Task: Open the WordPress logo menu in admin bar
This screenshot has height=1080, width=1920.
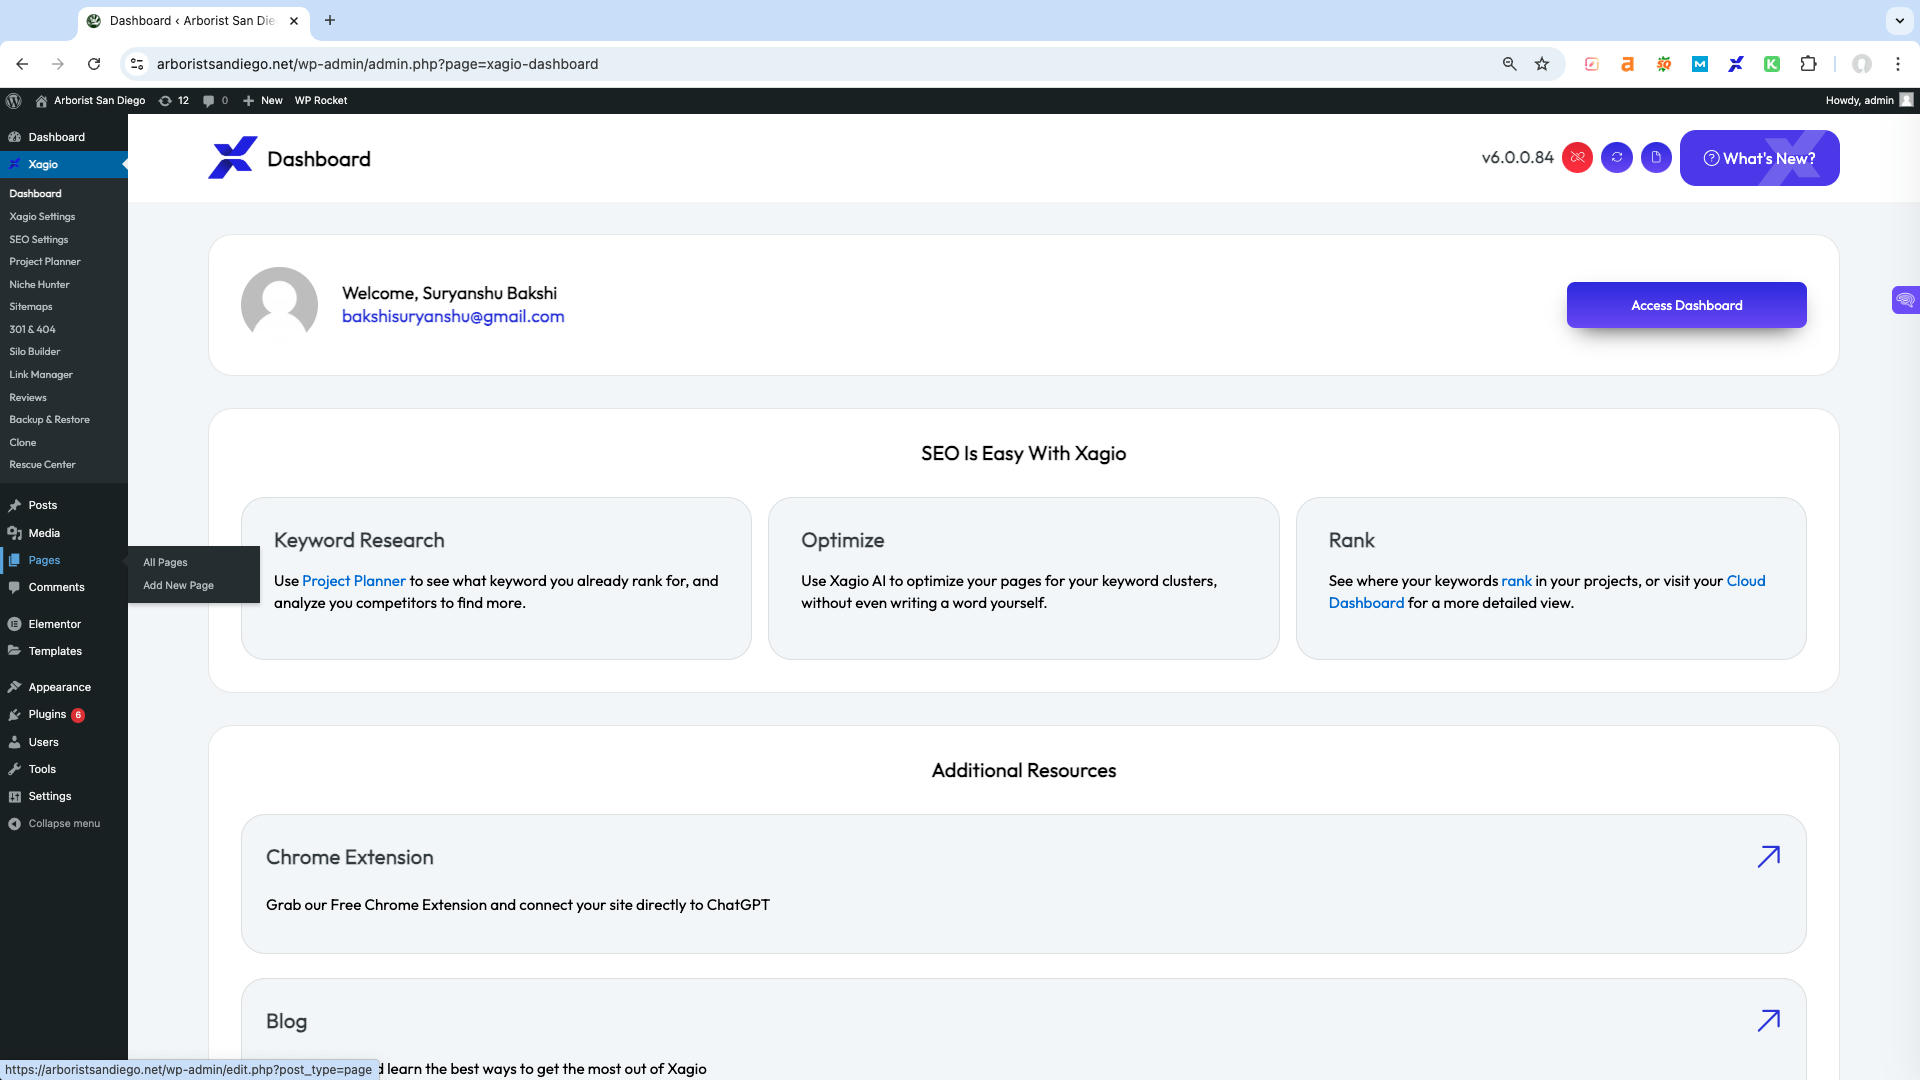Action: point(14,100)
